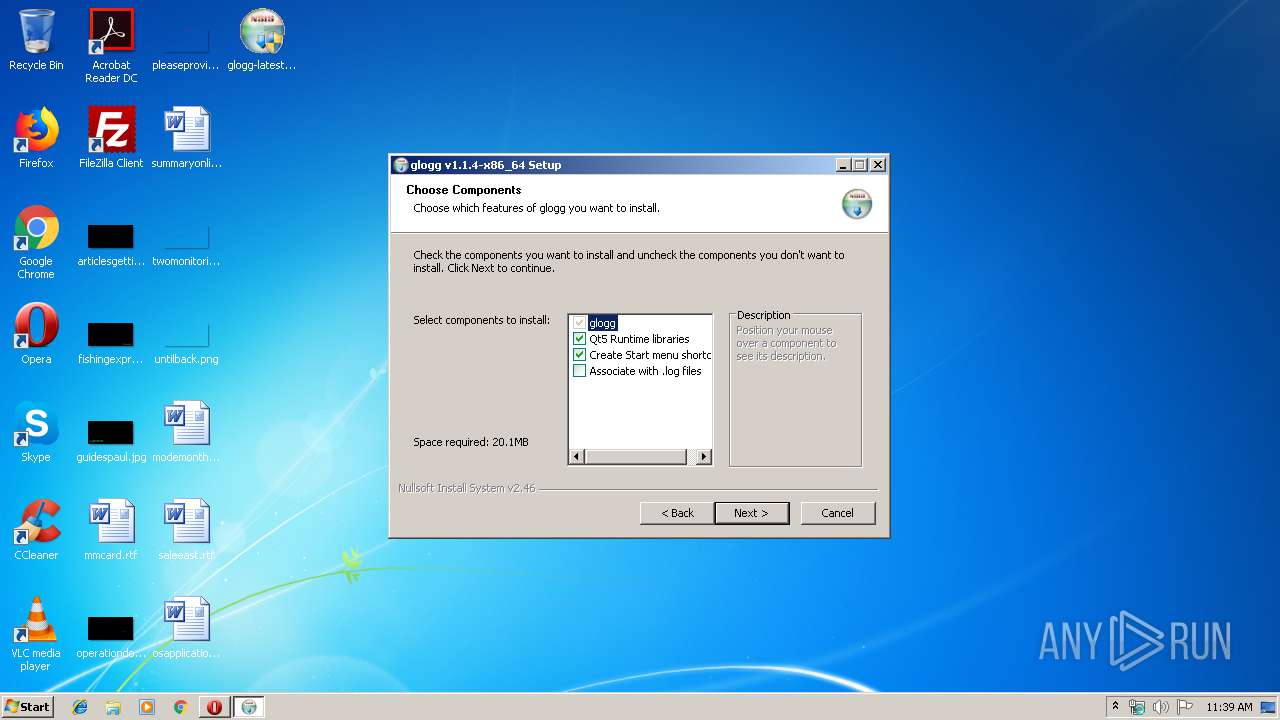Toggle the disabled glogg component checkbox

pos(579,323)
